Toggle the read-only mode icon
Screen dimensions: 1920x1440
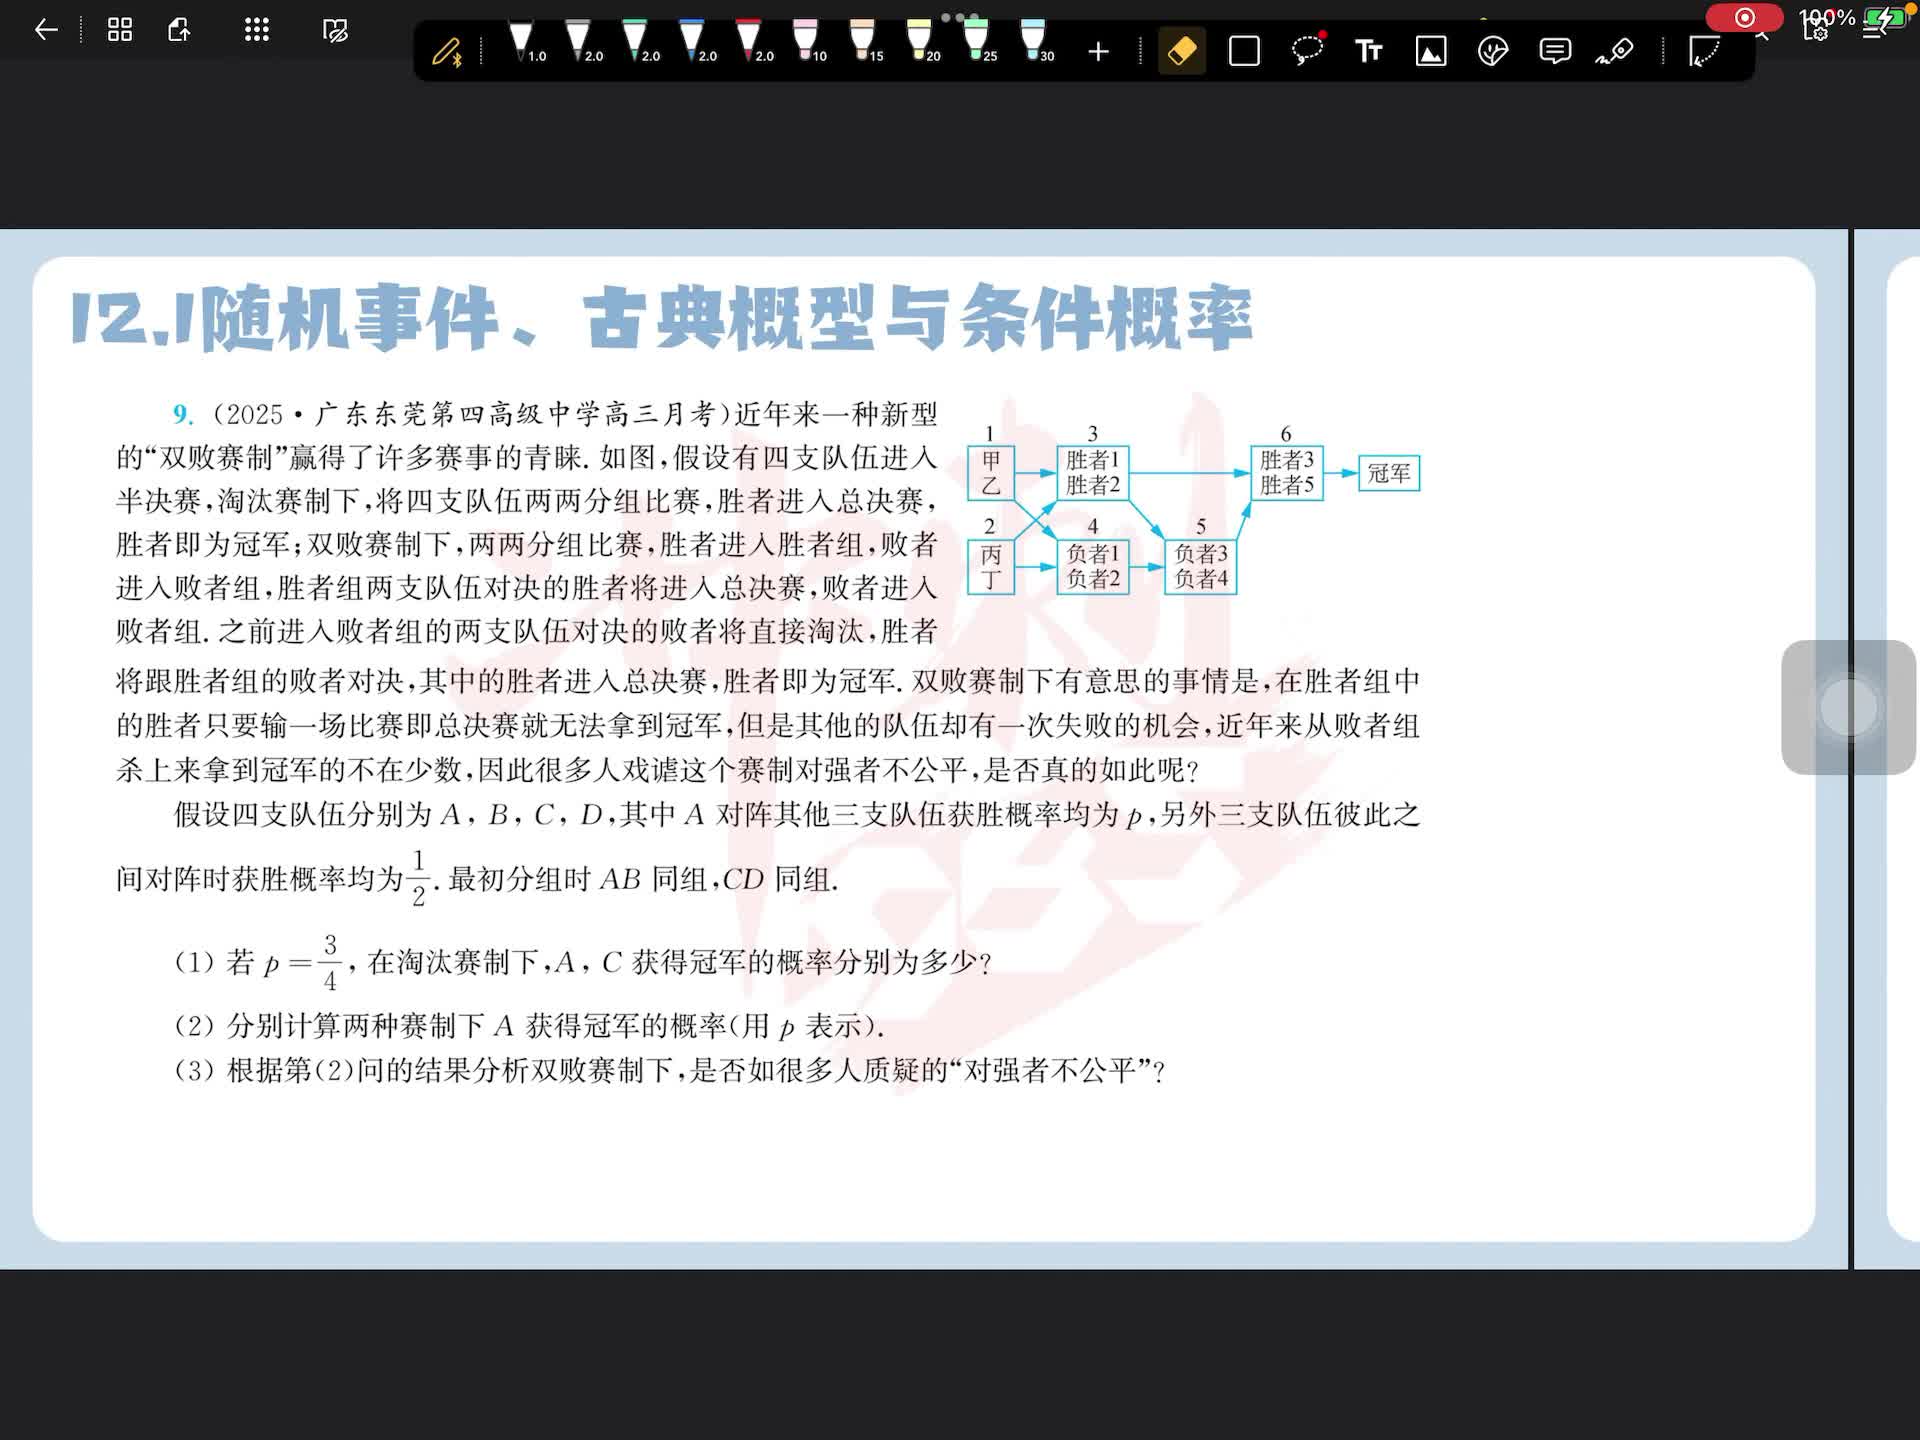tap(335, 30)
